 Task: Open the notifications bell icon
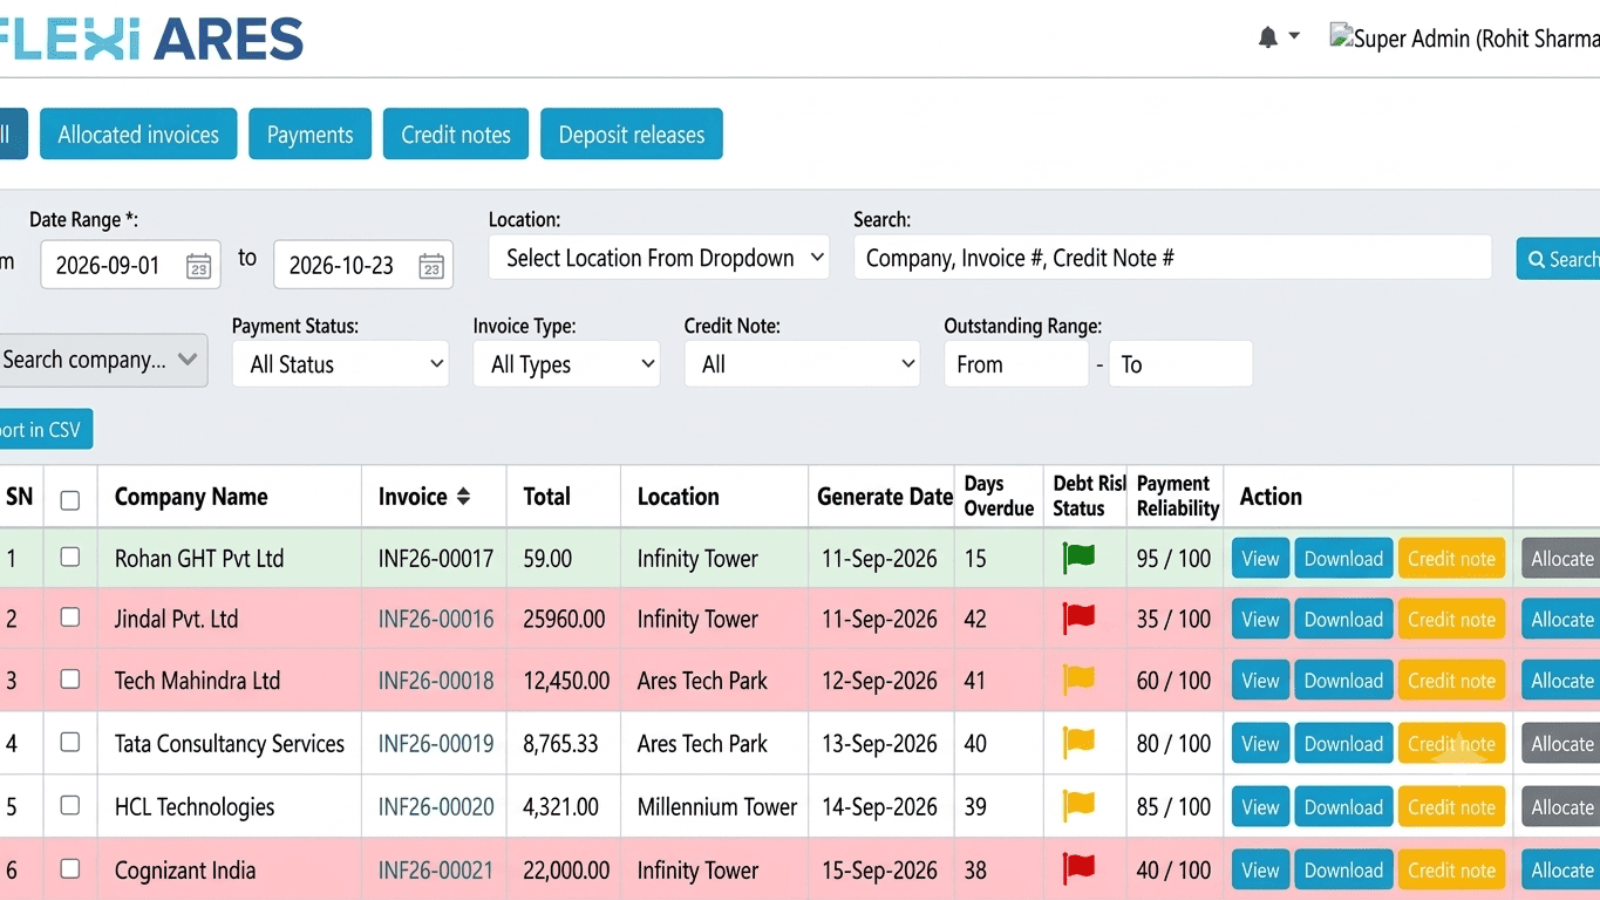click(1267, 38)
